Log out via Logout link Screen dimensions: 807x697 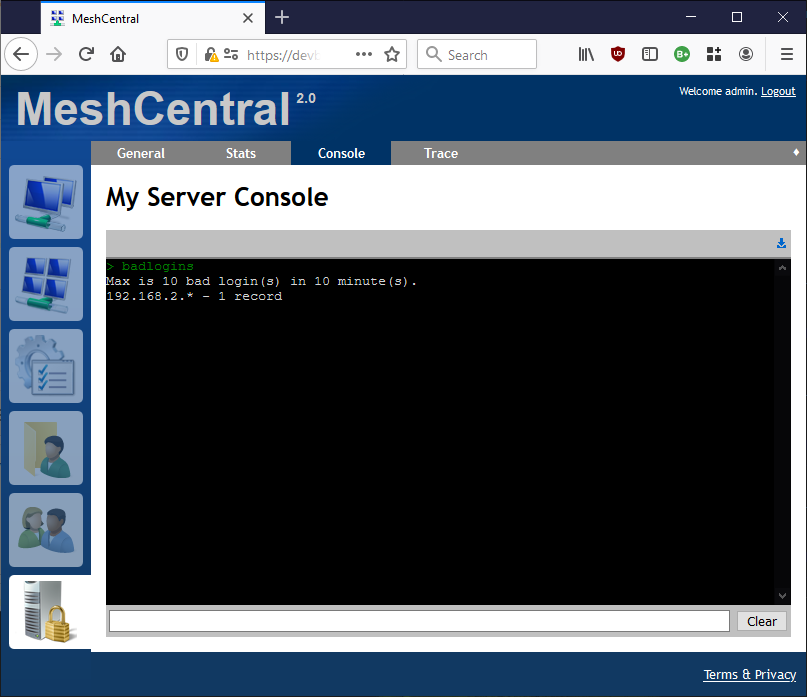click(778, 91)
